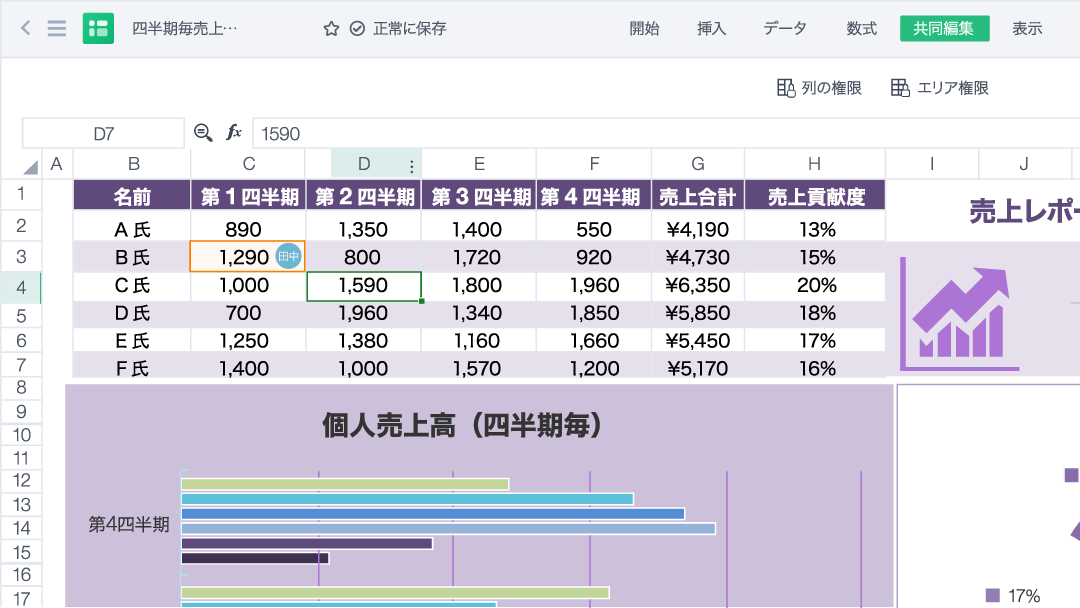1080x608 pixels.
Task: Switch to the 挿入 tab
Action: [711, 29]
